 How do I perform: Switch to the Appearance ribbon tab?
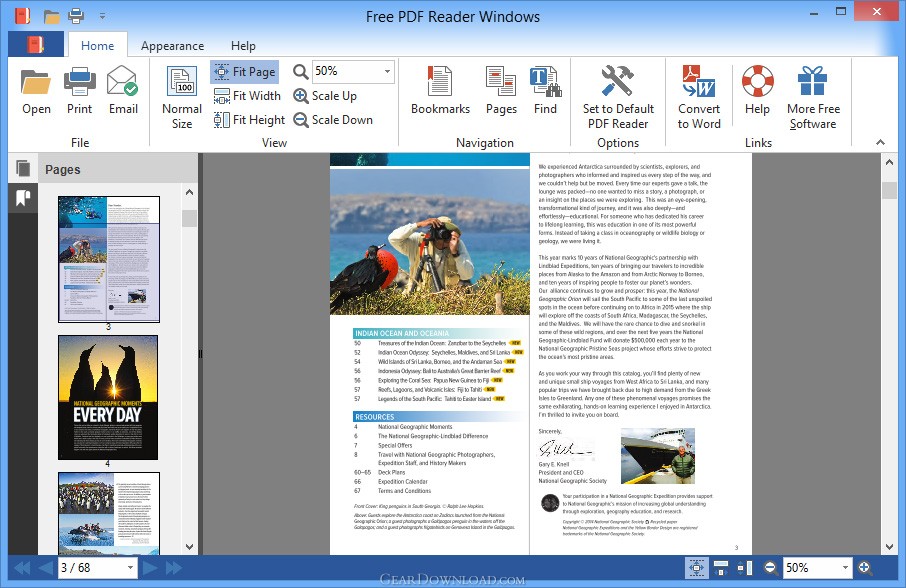172,45
